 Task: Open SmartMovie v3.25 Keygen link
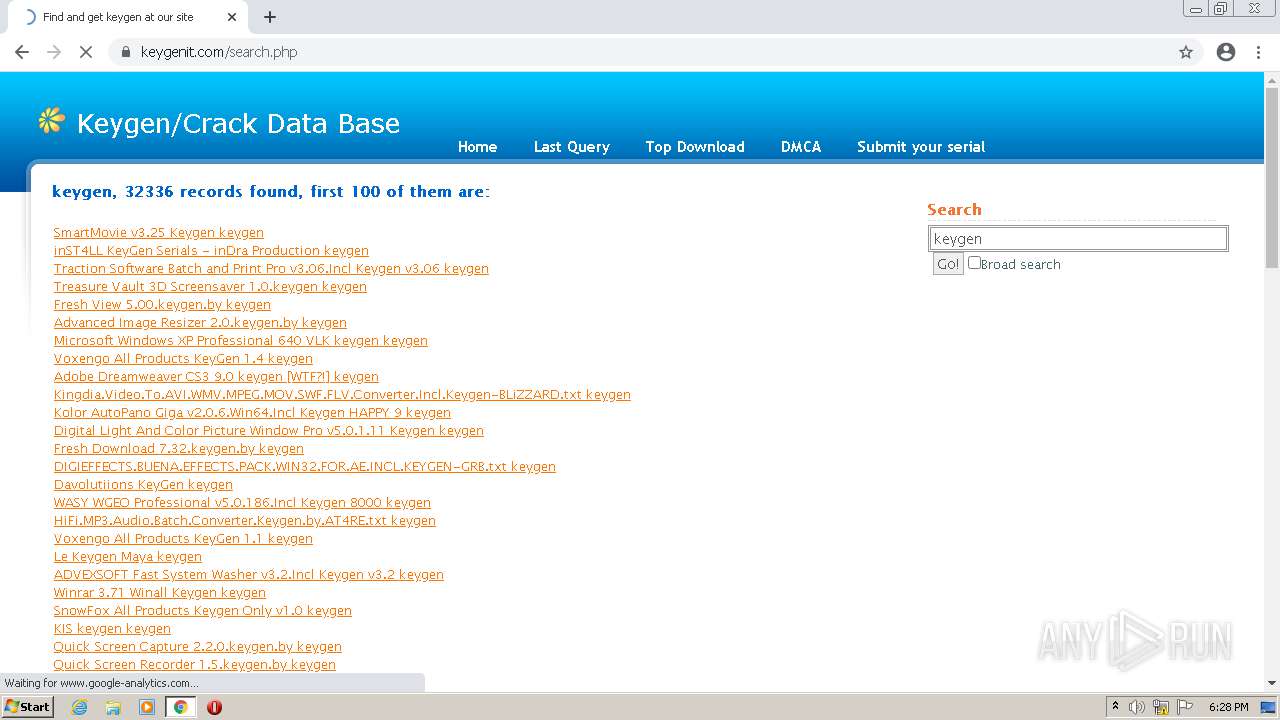coord(159,232)
